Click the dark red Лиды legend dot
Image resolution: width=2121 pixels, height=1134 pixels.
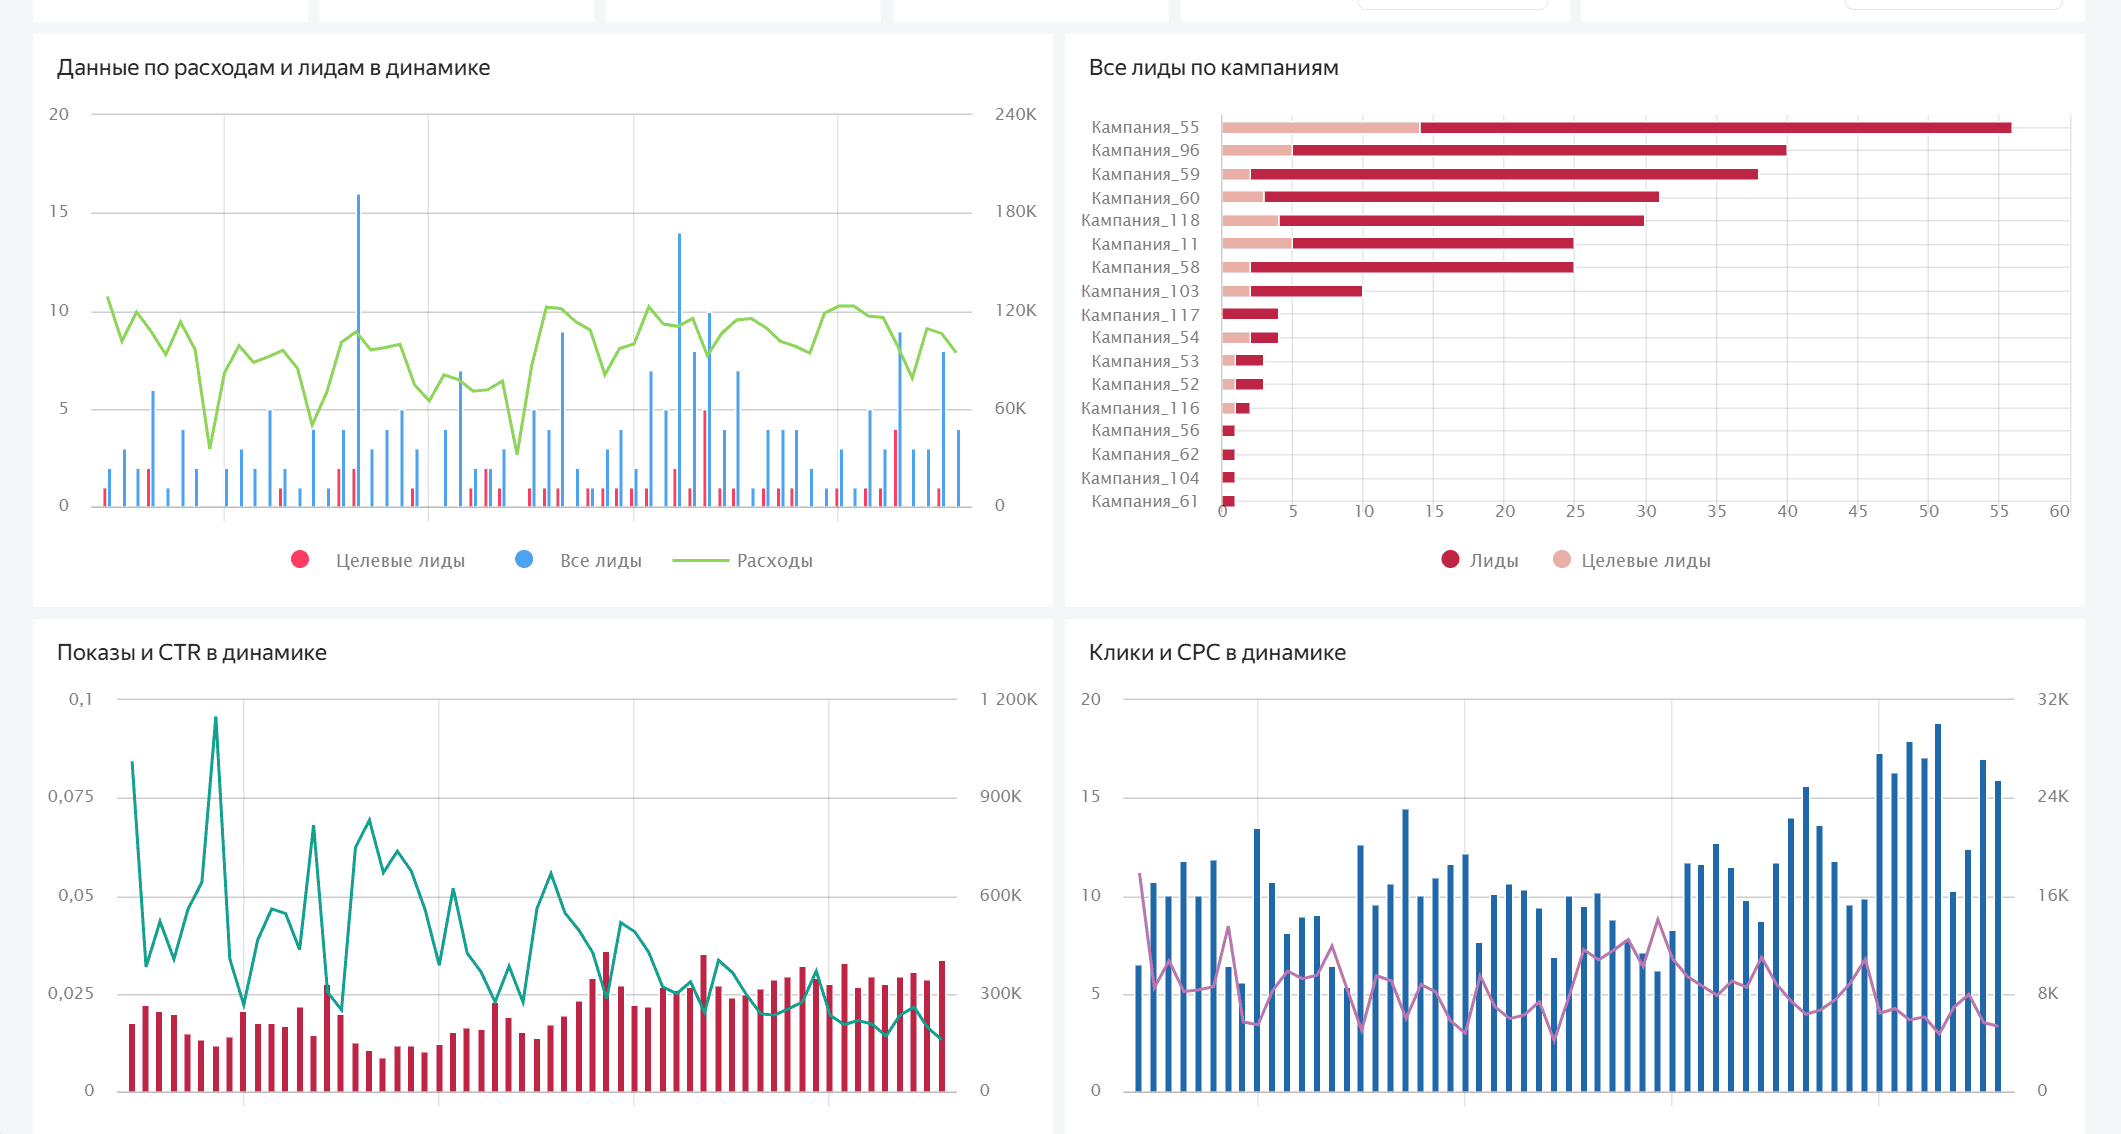(1450, 560)
